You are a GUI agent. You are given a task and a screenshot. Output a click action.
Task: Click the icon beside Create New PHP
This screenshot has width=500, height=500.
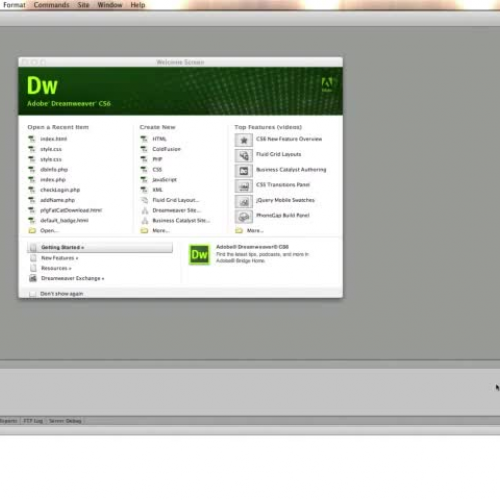click(x=144, y=159)
